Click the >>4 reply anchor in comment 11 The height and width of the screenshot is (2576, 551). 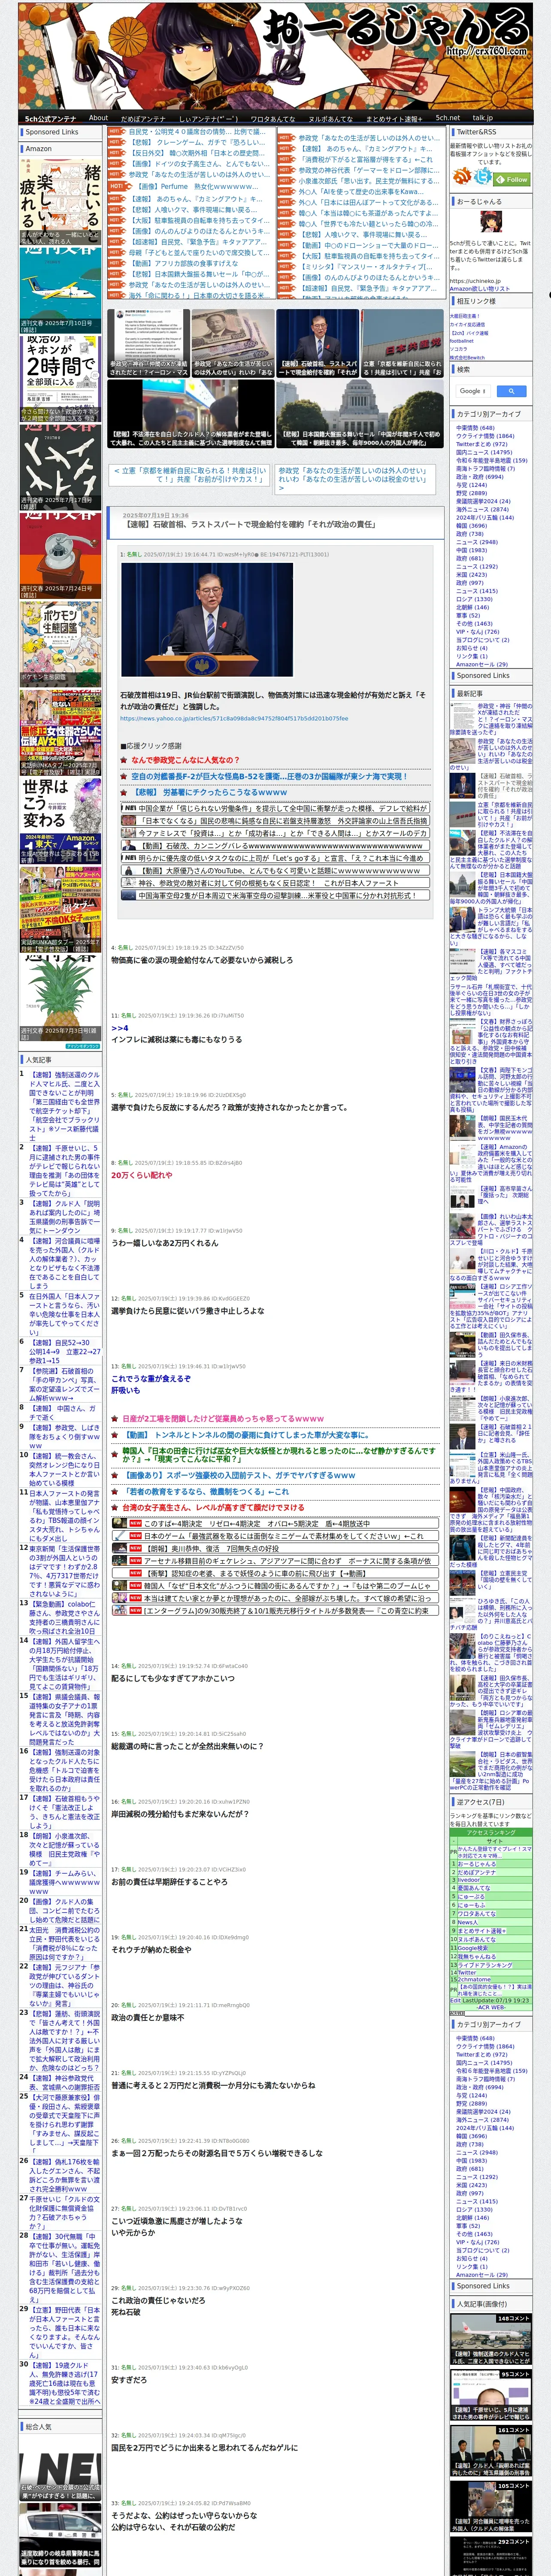pyautogui.click(x=119, y=1027)
